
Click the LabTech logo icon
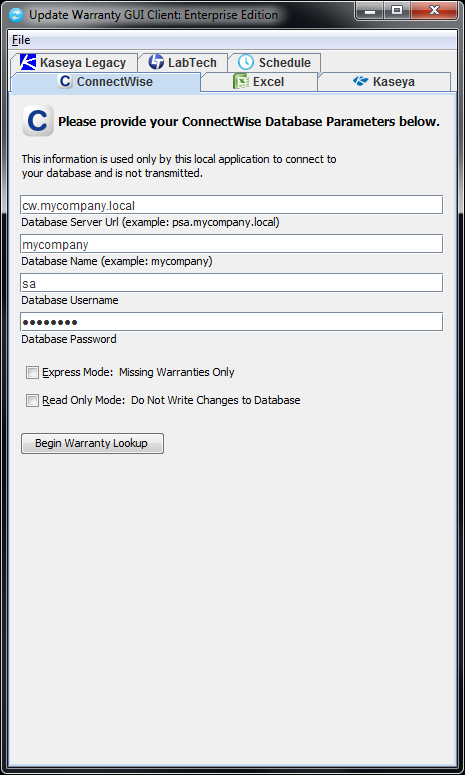point(156,62)
